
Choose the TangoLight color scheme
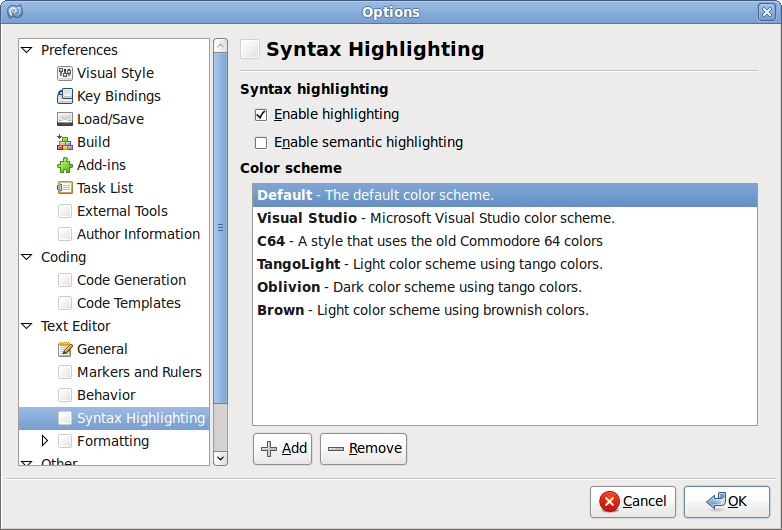pyautogui.click(x=505, y=264)
